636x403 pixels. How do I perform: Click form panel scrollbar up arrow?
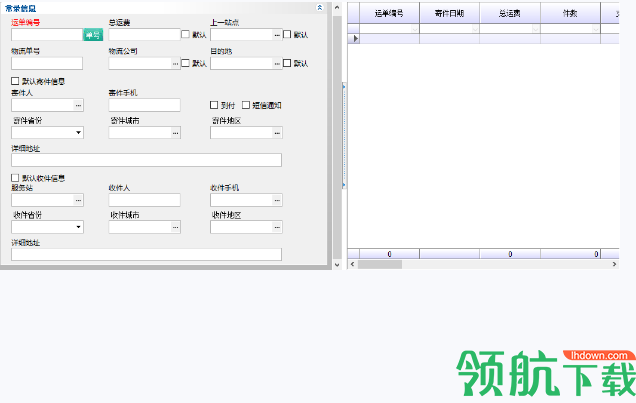pyautogui.click(x=337, y=7)
